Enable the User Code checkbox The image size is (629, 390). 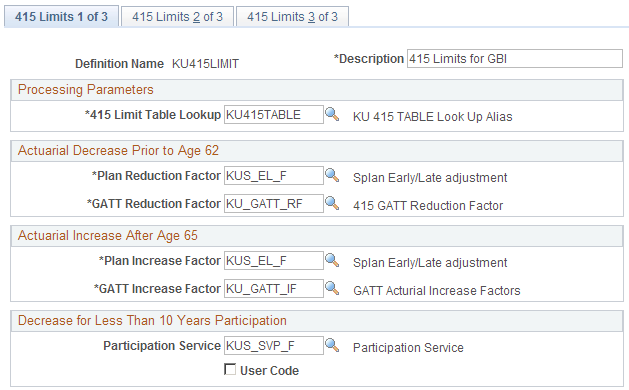pyautogui.click(x=230, y=369)
